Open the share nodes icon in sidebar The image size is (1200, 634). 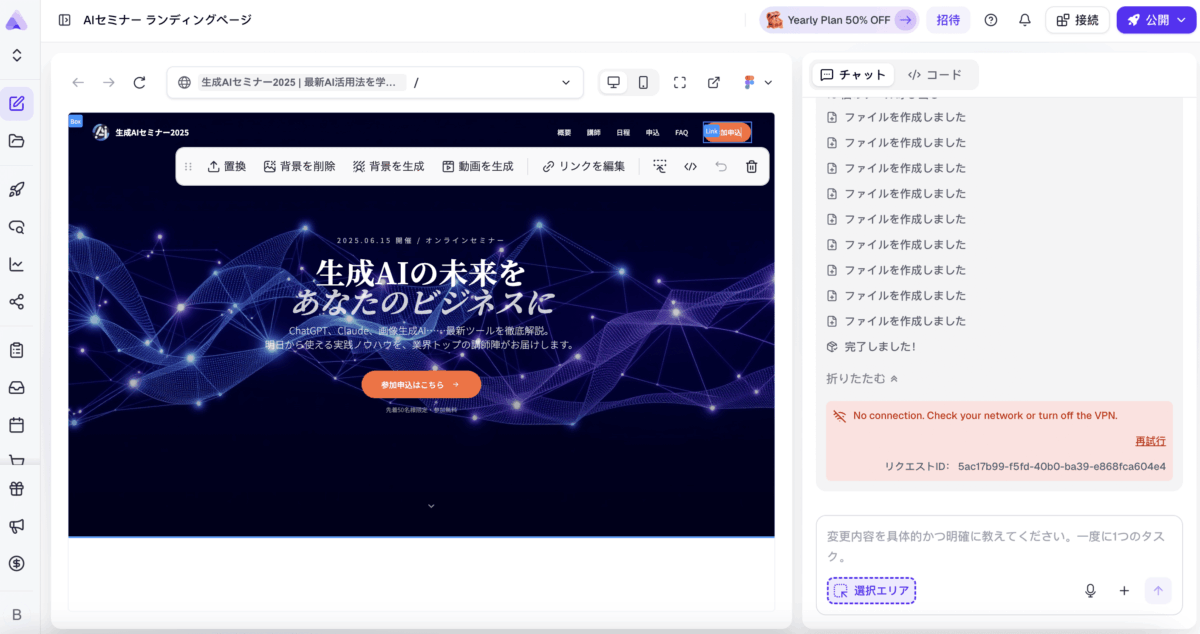(x=17, y=302)
